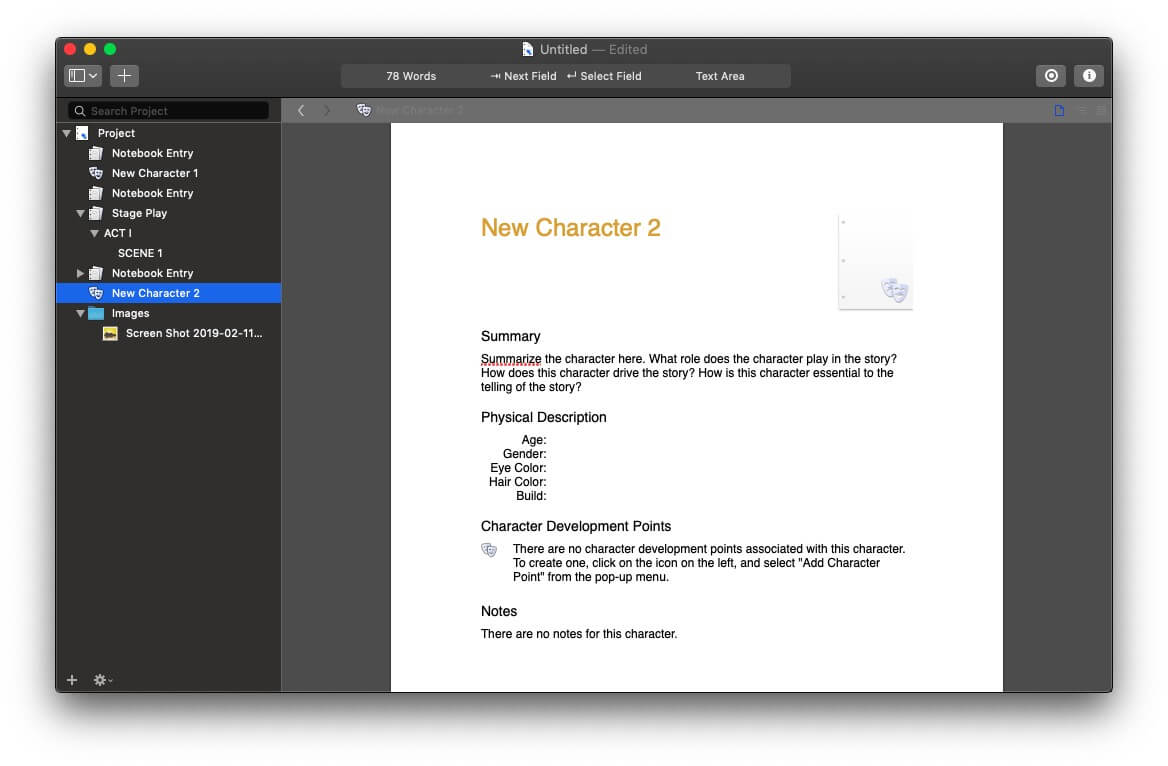1168x766 pixels.
Task: Select the first Notebook Entry under Project
Action: coord(168,153)
